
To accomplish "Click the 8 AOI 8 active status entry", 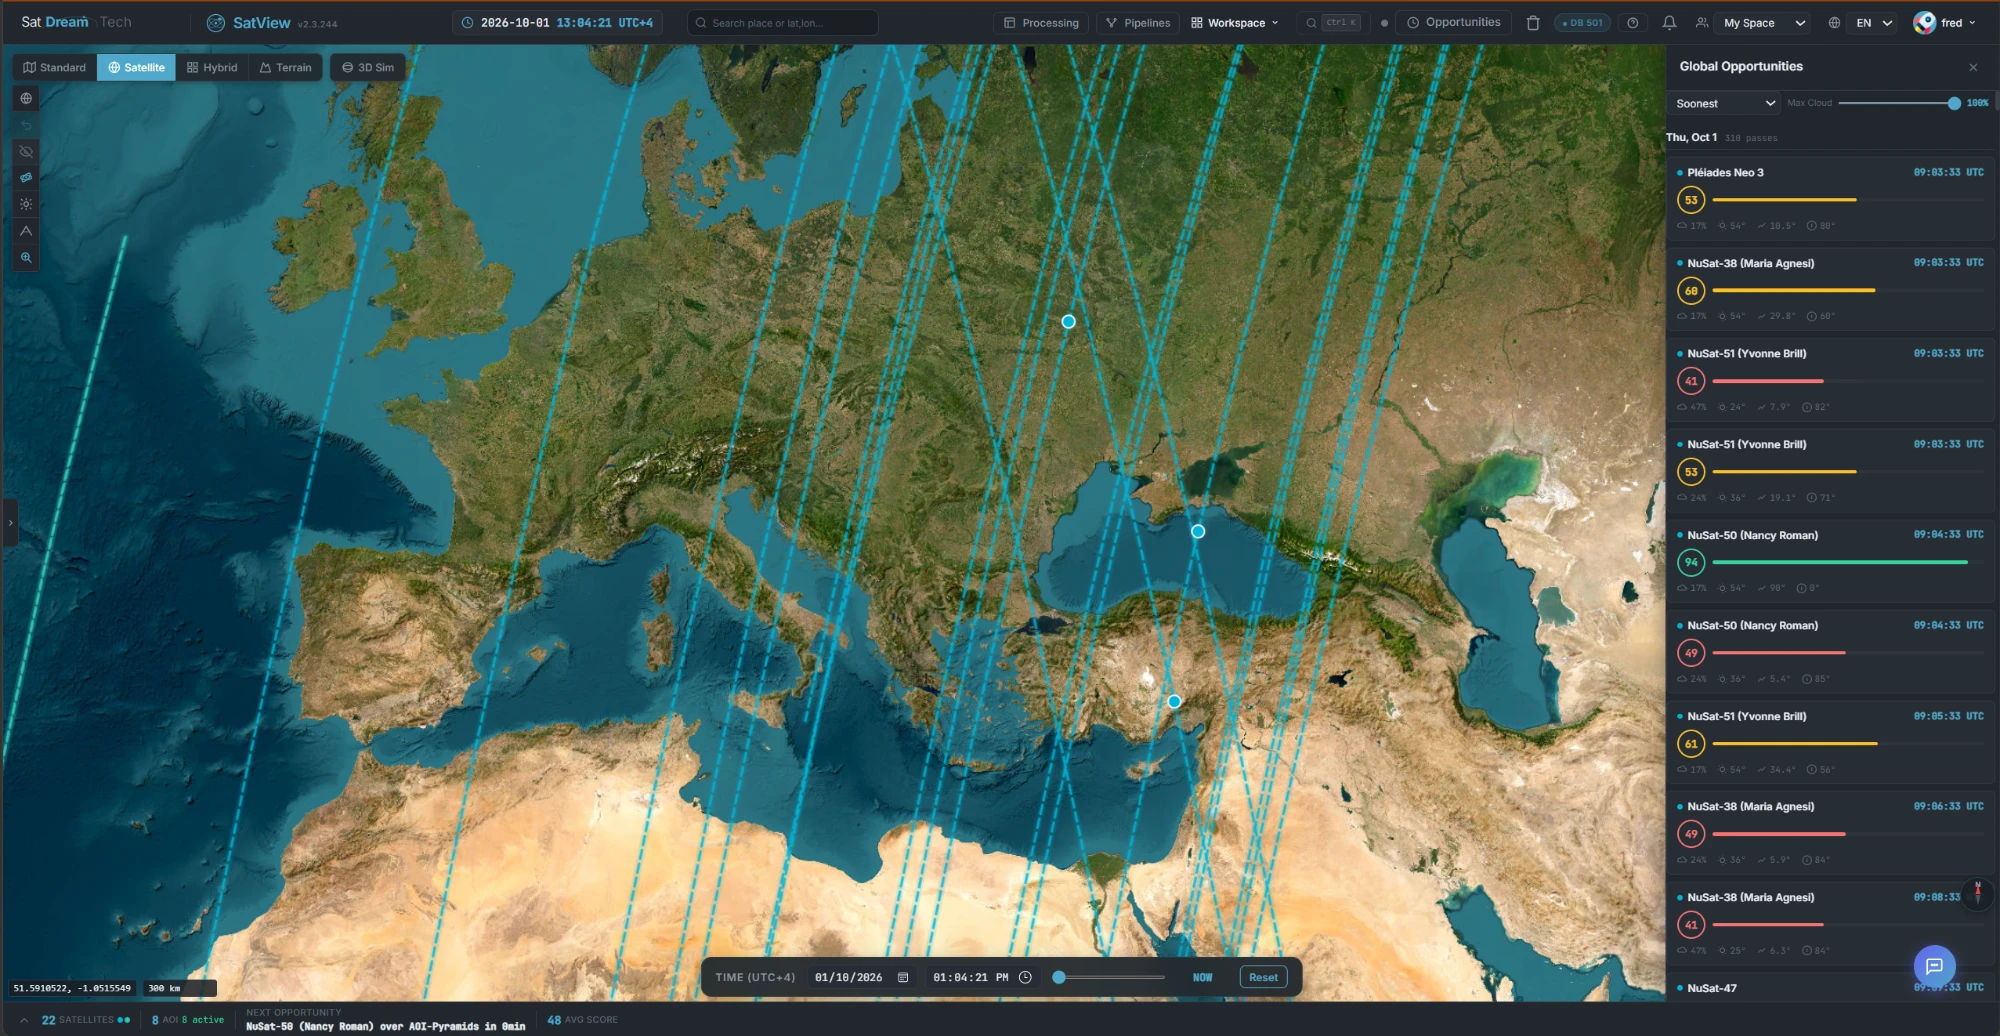I will pos(188,1020).
